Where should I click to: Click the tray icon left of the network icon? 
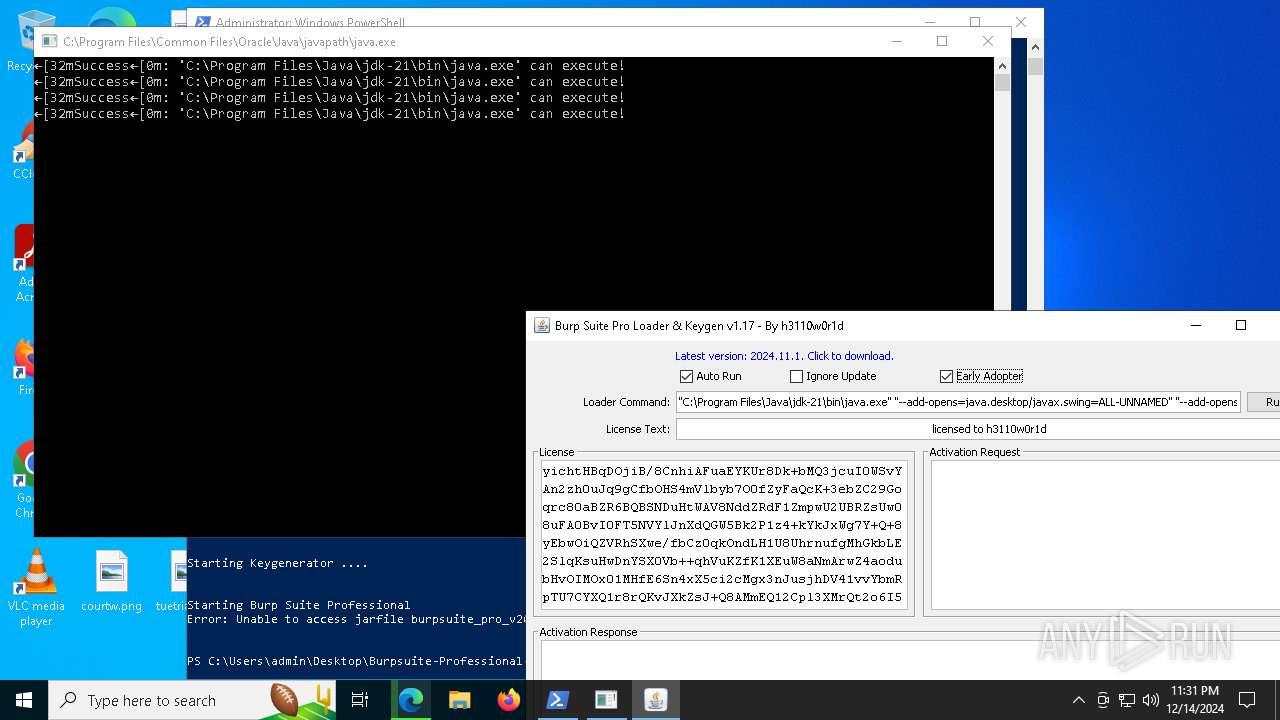[1103, 700]
